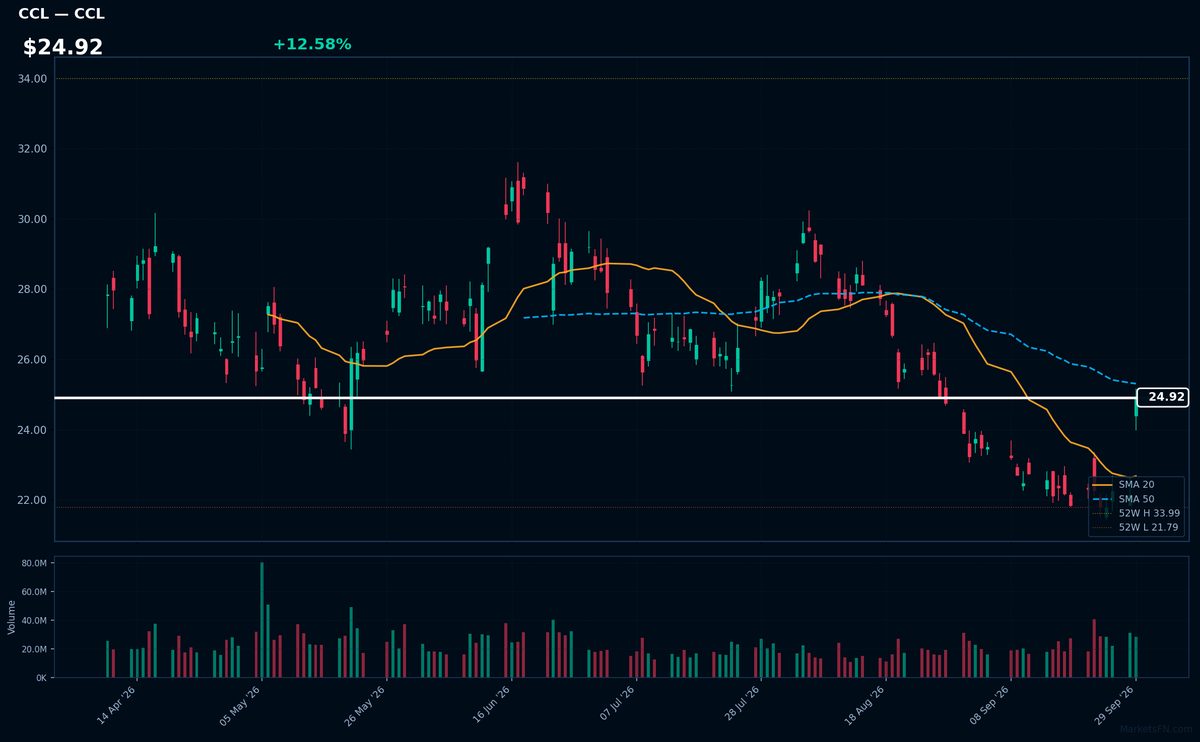Viewport: 1200px width, 742px height.
Task: Click the 40.0M volume axis label
Action: (x=34, y=621)
